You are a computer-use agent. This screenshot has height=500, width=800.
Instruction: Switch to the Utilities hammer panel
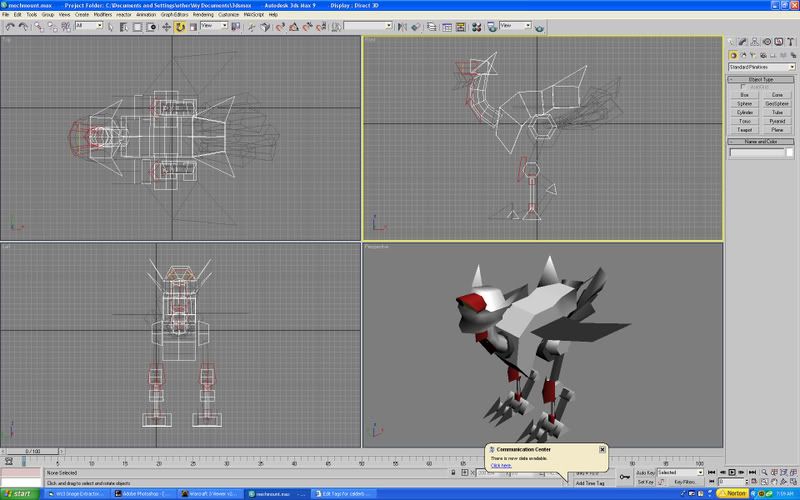pos(790,42)
